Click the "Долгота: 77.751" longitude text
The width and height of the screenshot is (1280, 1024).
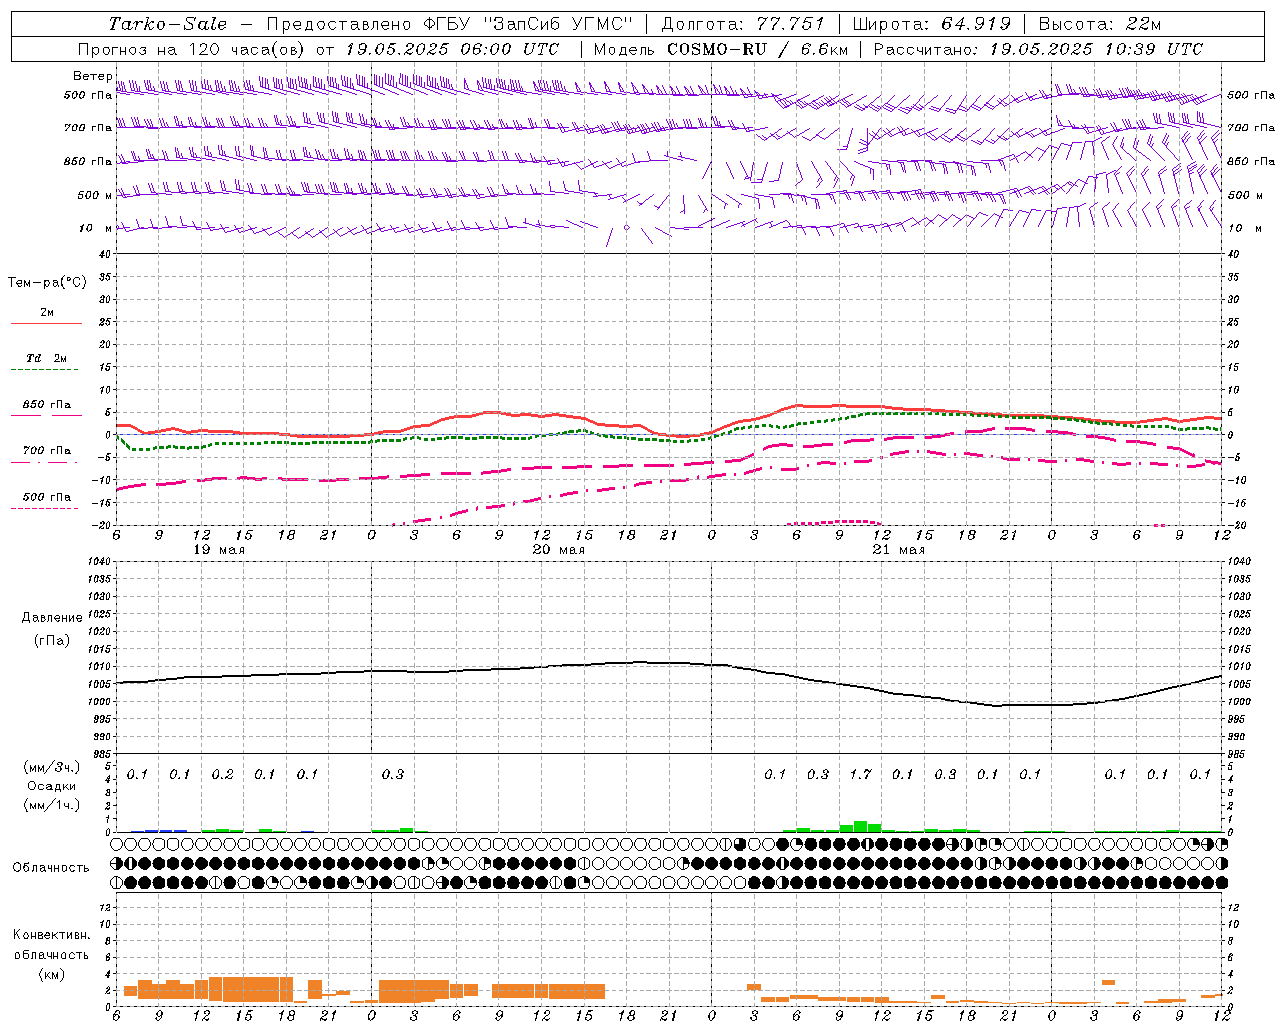(743, 24)
